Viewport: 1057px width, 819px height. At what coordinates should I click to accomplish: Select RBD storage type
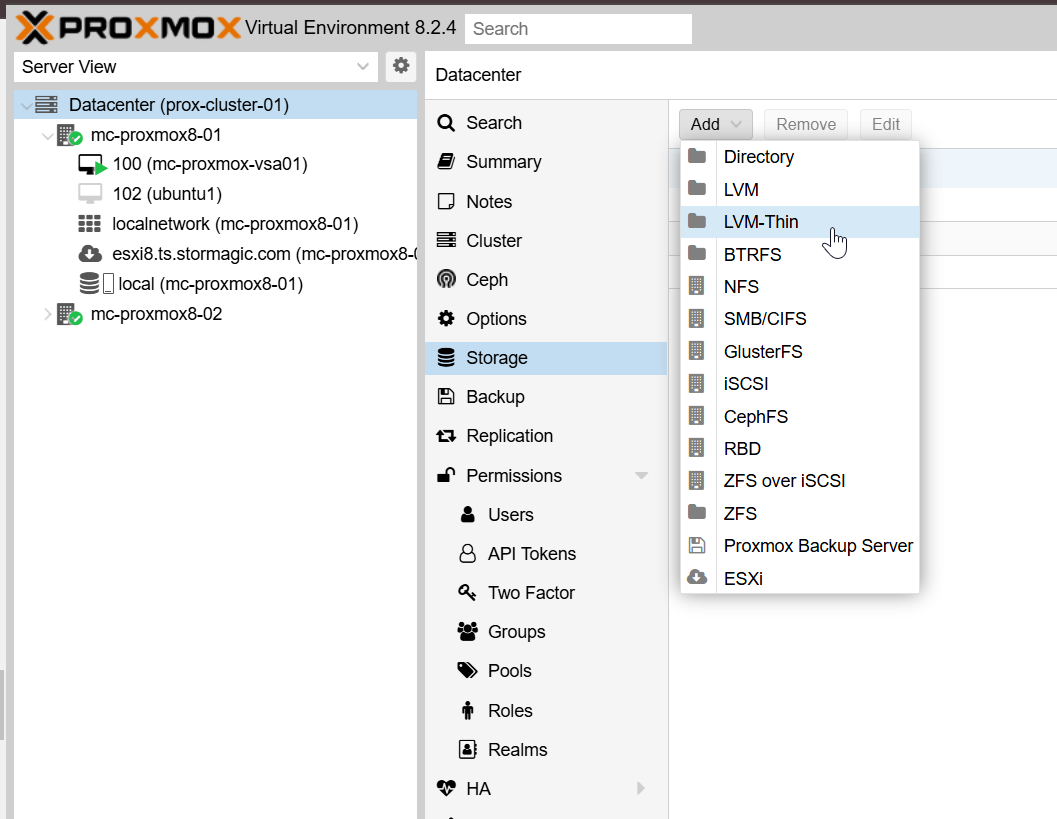click(x=799, y=448)
